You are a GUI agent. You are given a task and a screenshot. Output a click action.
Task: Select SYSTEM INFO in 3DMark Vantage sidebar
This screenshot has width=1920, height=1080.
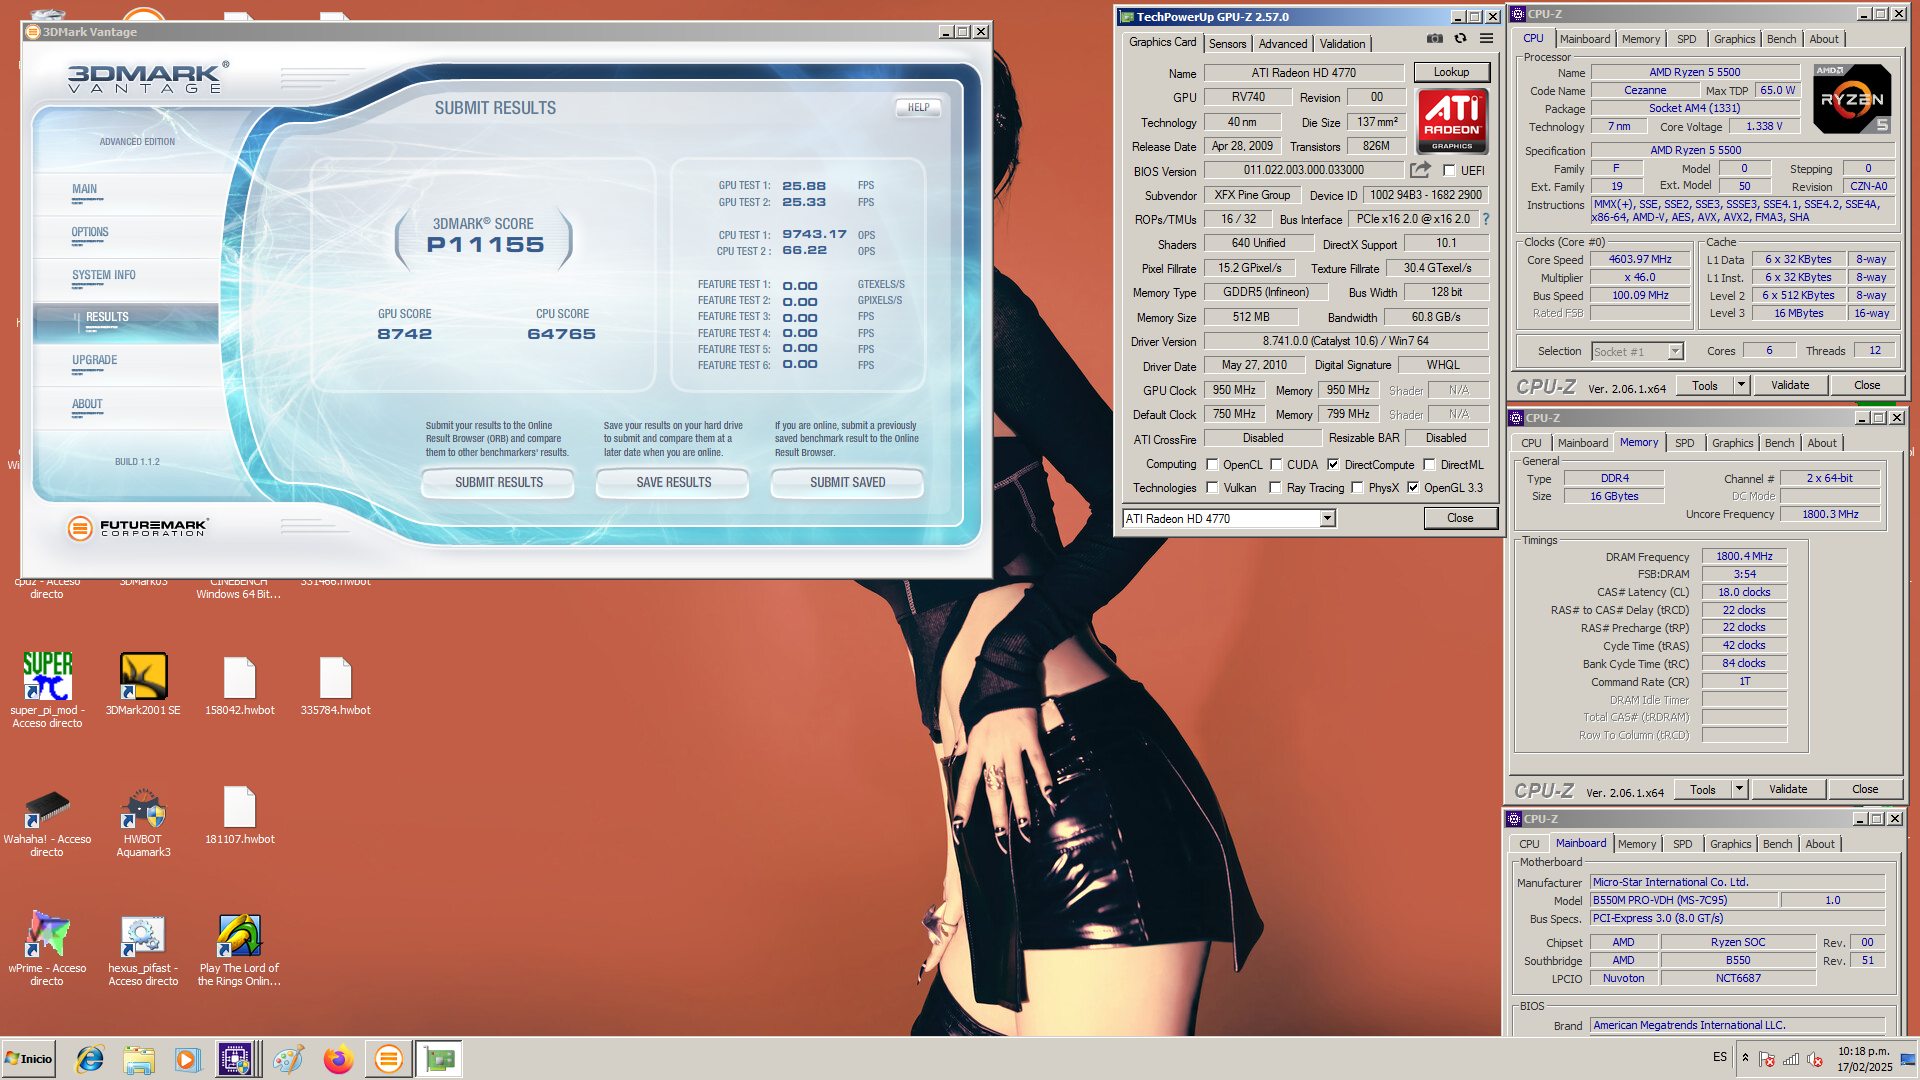tap(103, 276)
